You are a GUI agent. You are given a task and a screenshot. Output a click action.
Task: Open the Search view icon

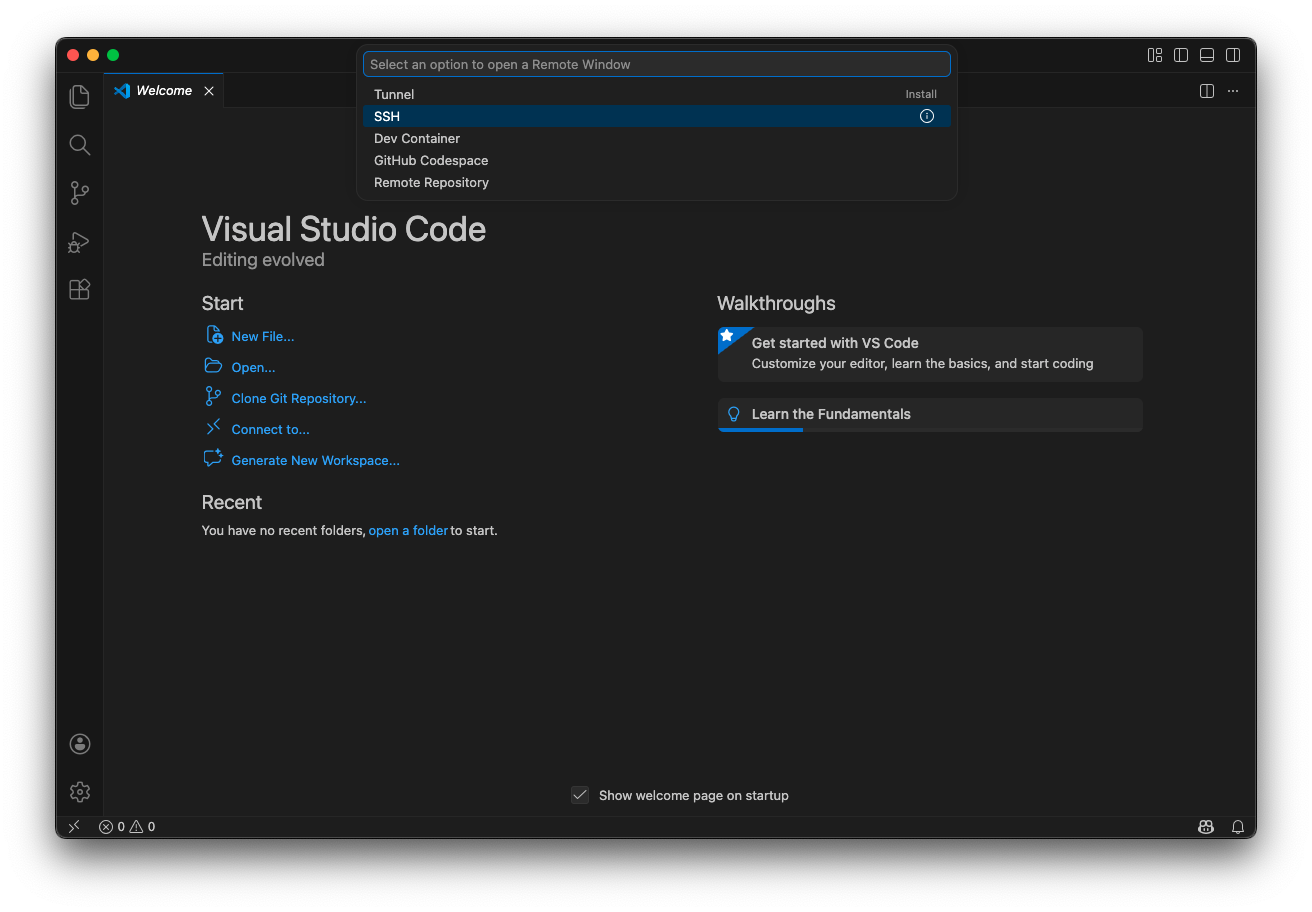tap(80, 145)
